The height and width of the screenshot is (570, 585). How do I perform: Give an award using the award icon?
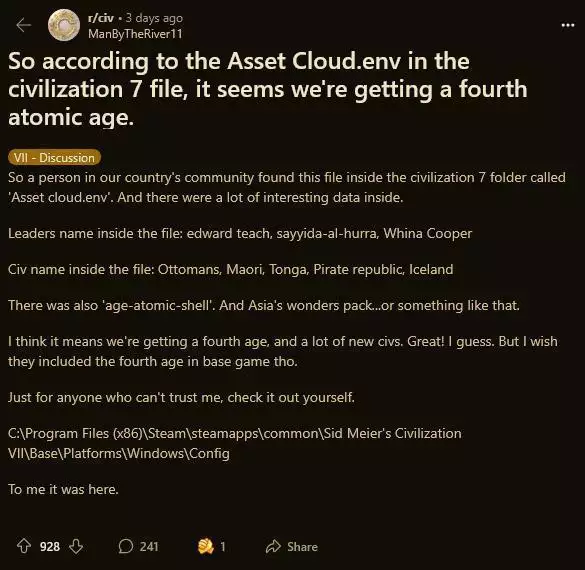coord(205,546)
